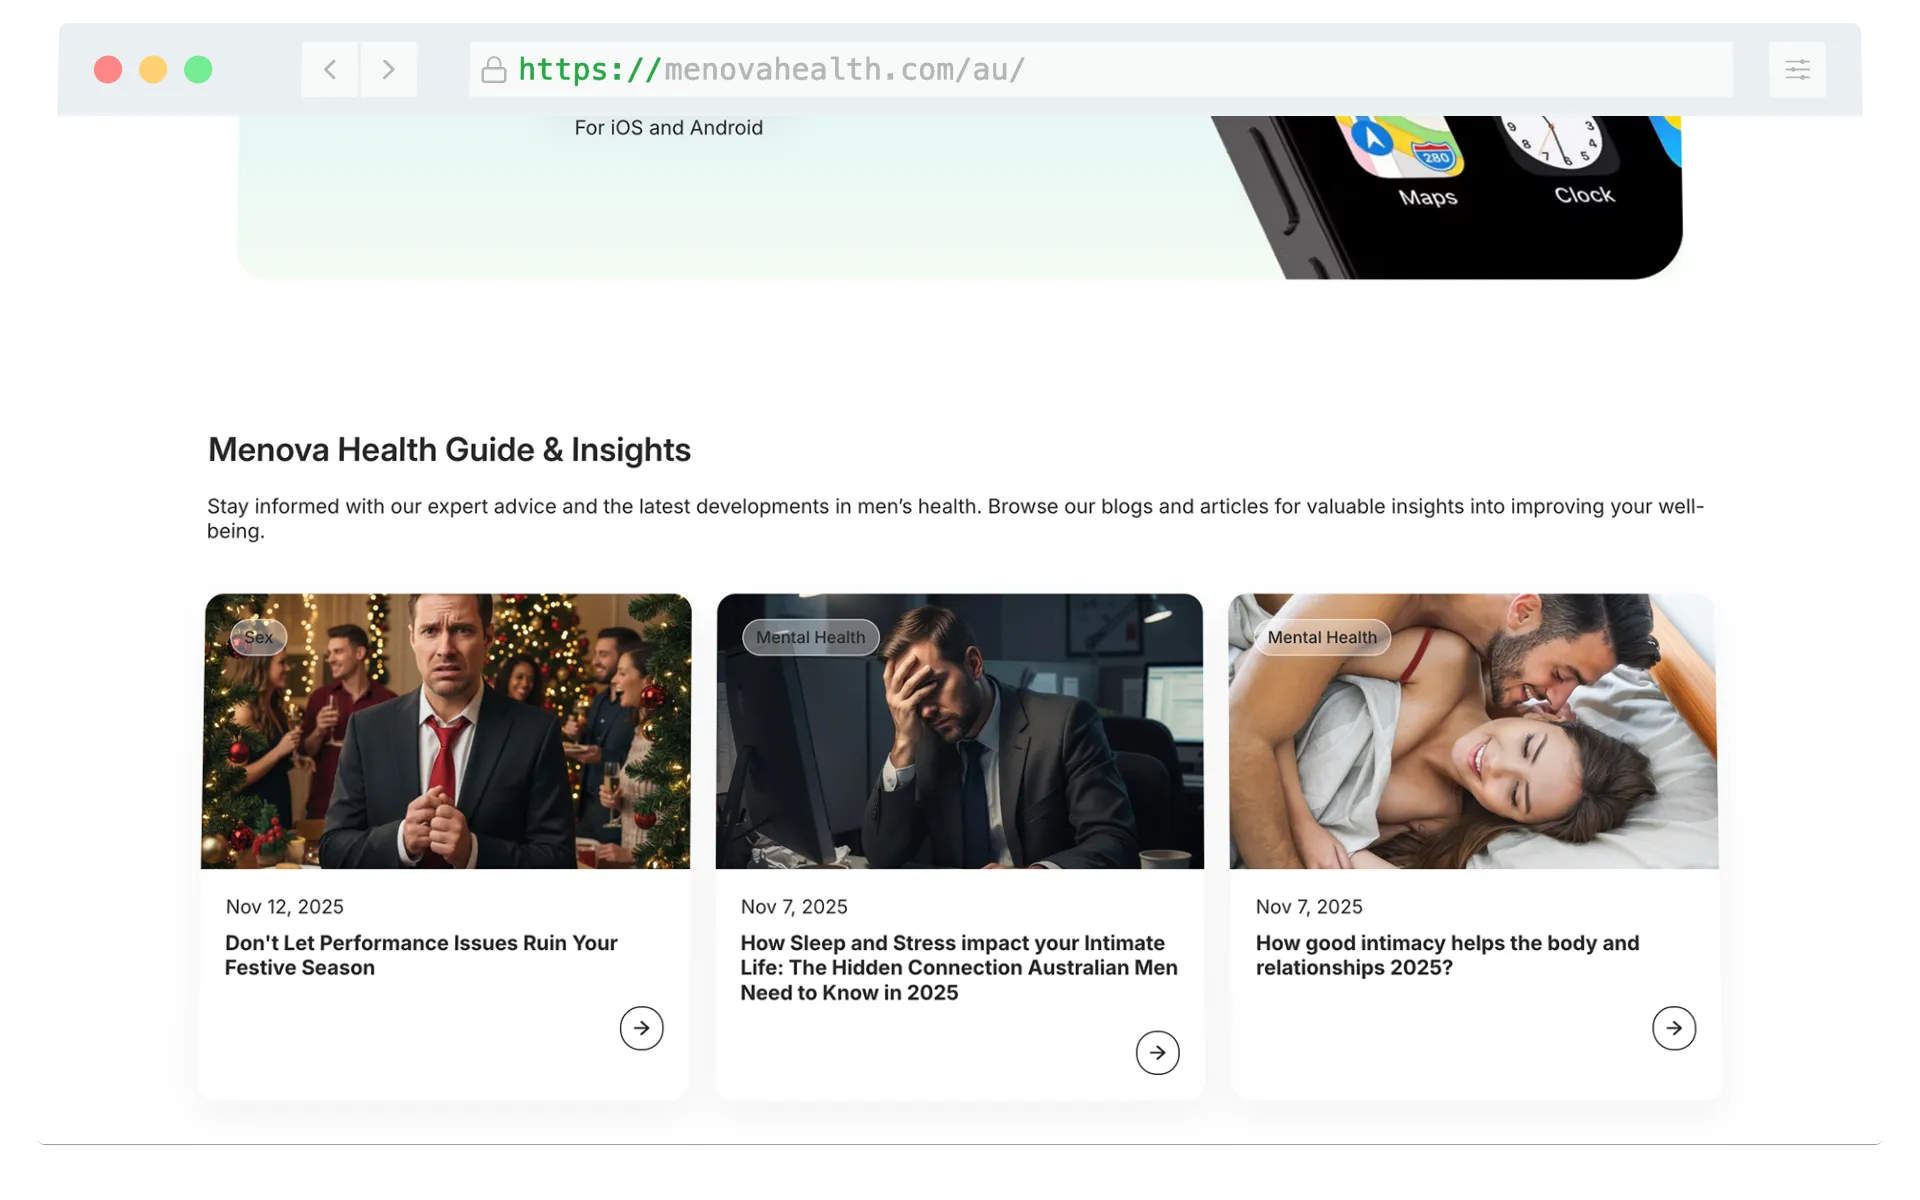The height and width of the screenshot is (1200, 1920).
Task: Open the How good intimacy helps the body article
Action: pyautogui.click(x=1446, y=955)
